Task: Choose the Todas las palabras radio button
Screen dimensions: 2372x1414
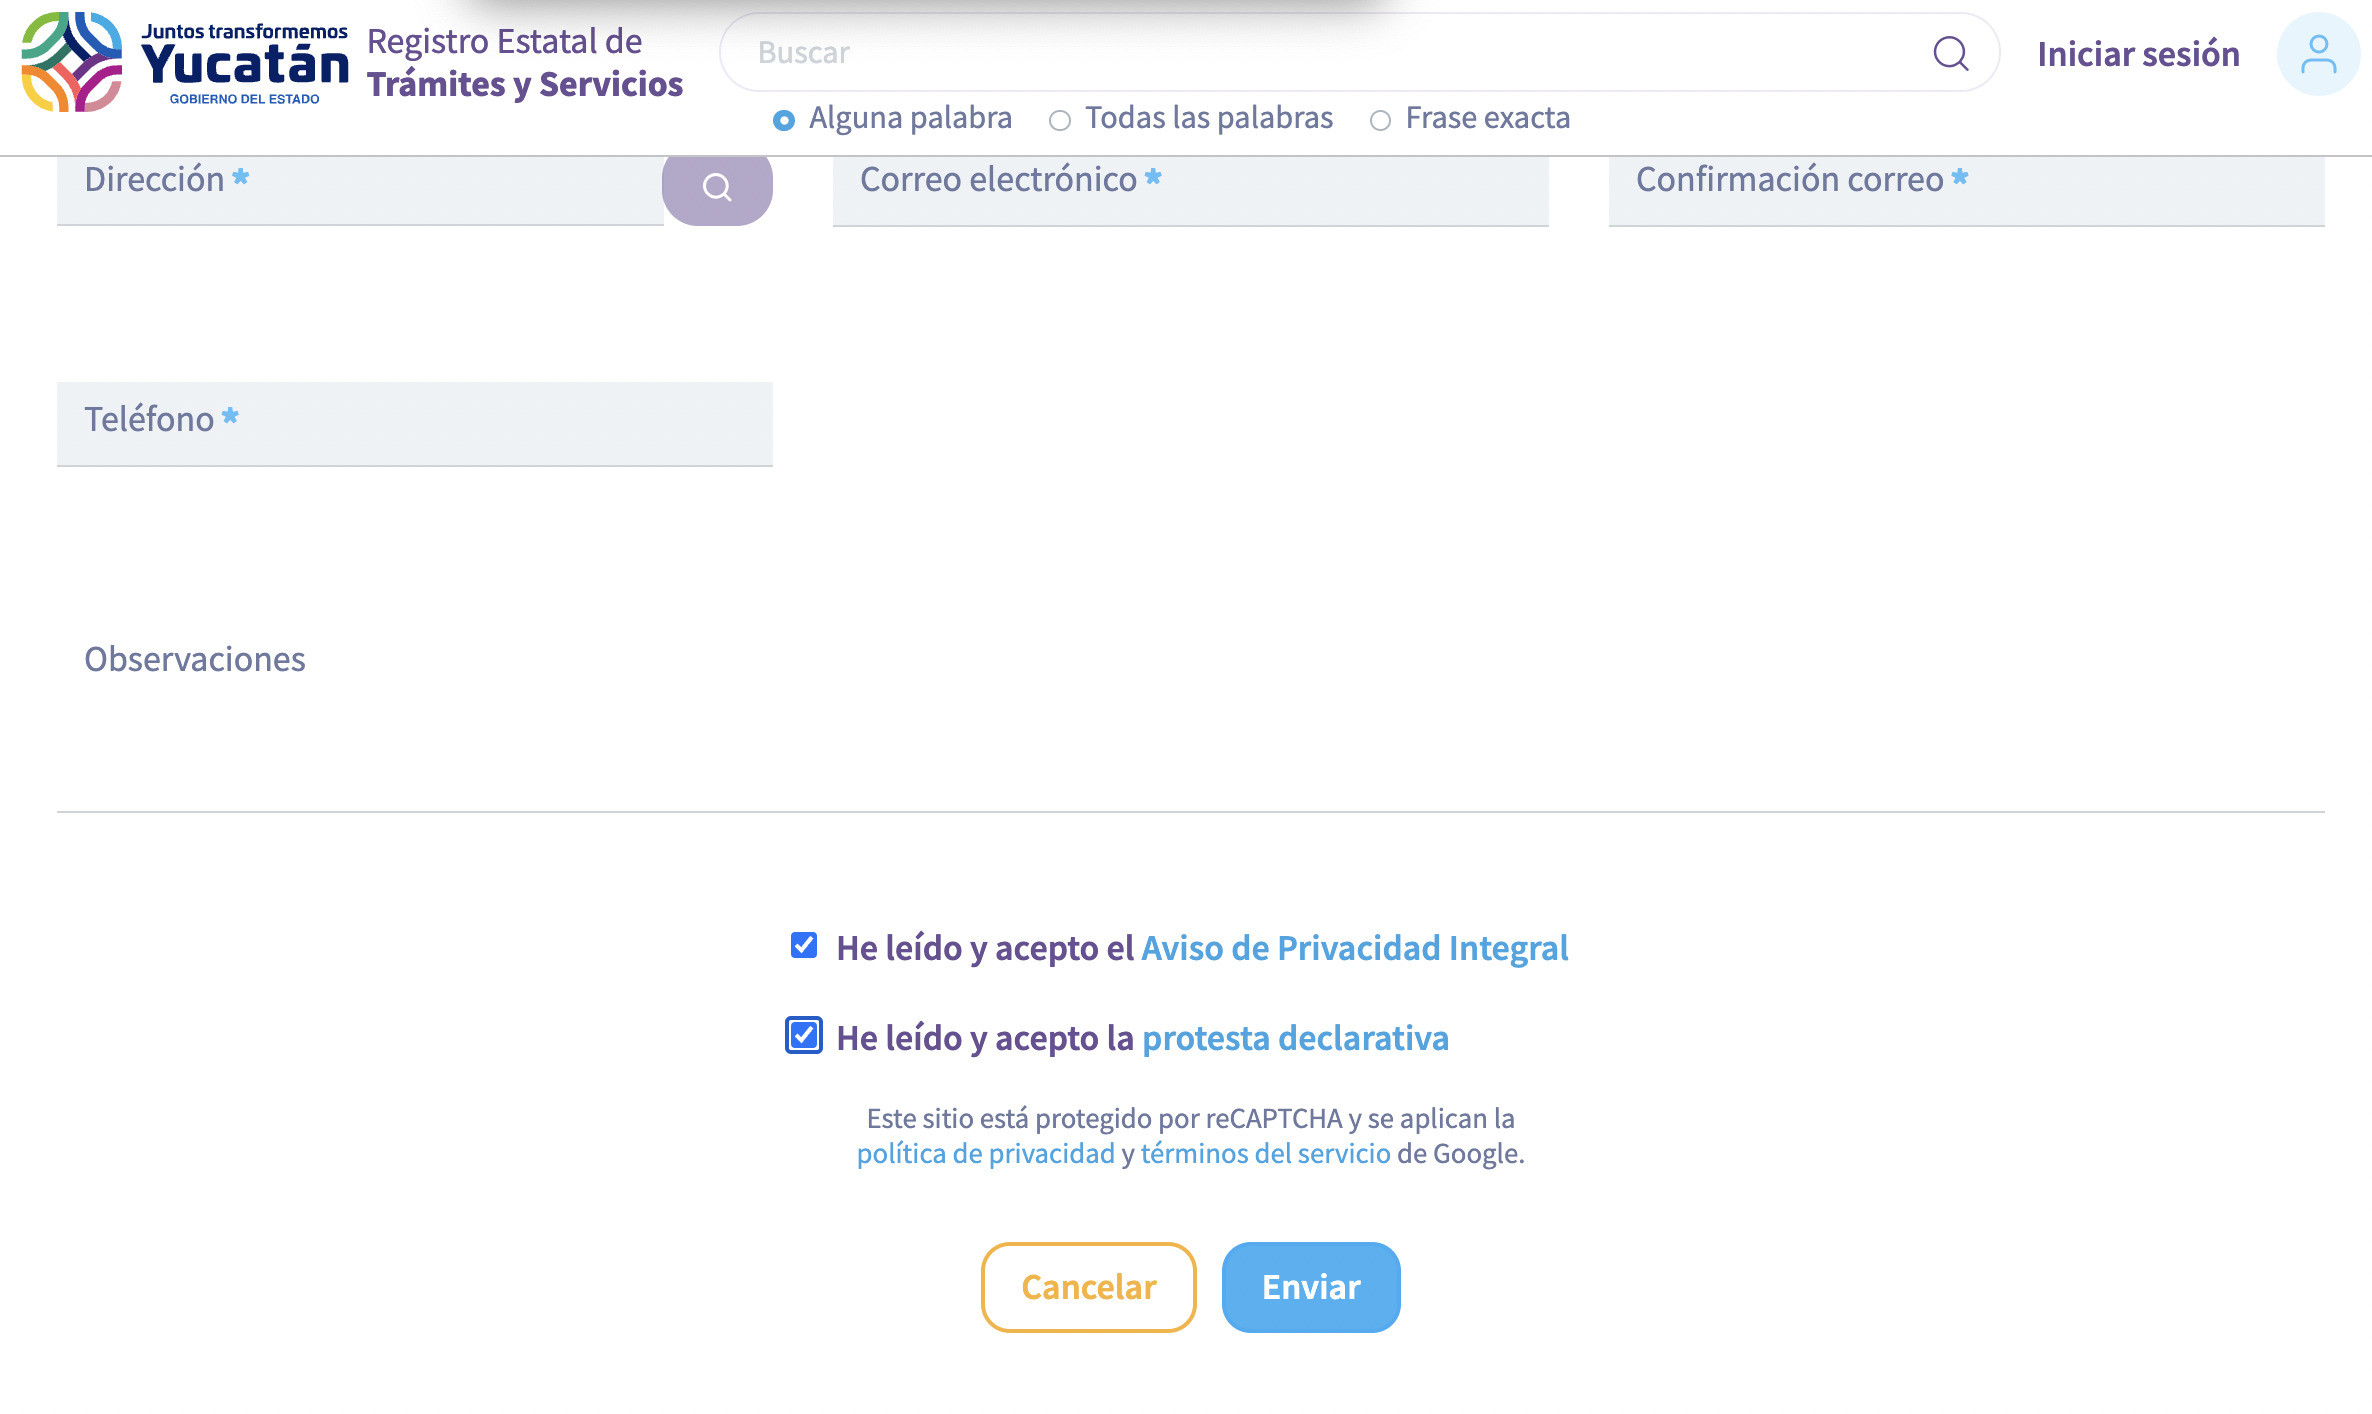Action: click(1060, 120)
